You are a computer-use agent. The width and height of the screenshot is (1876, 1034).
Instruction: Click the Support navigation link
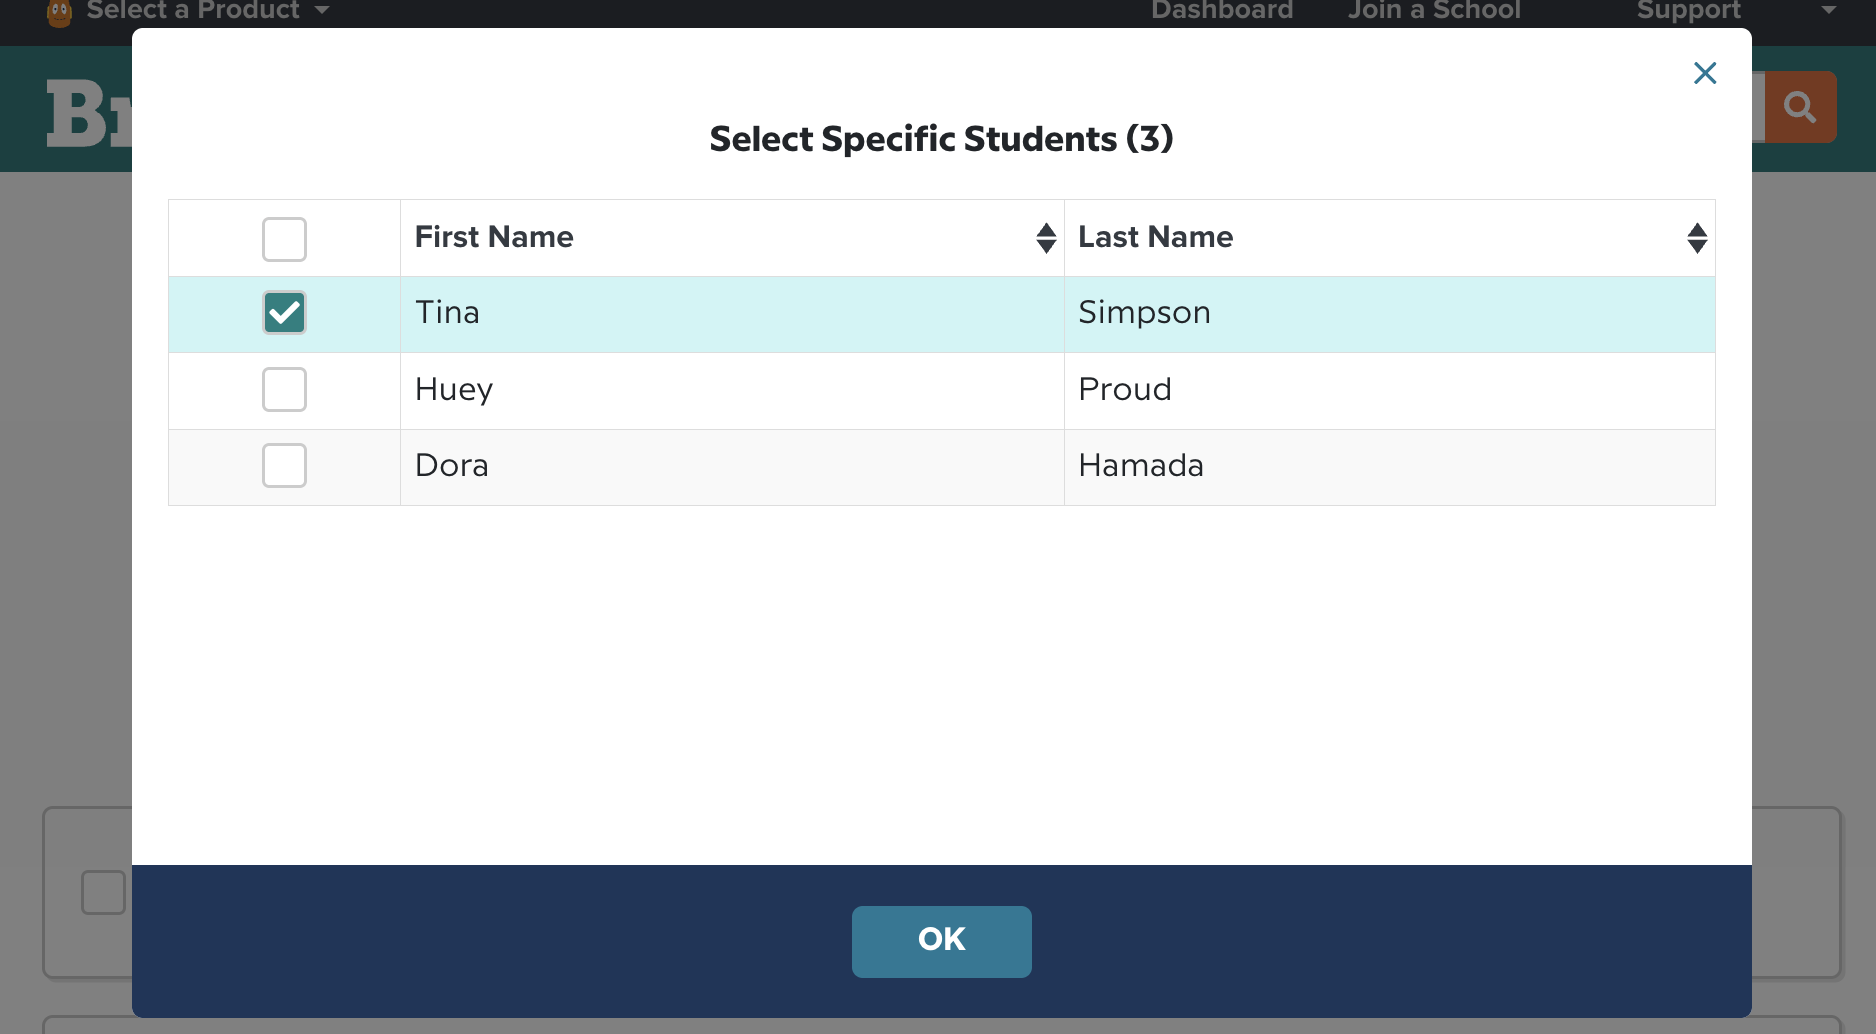tap(1687, 11)
